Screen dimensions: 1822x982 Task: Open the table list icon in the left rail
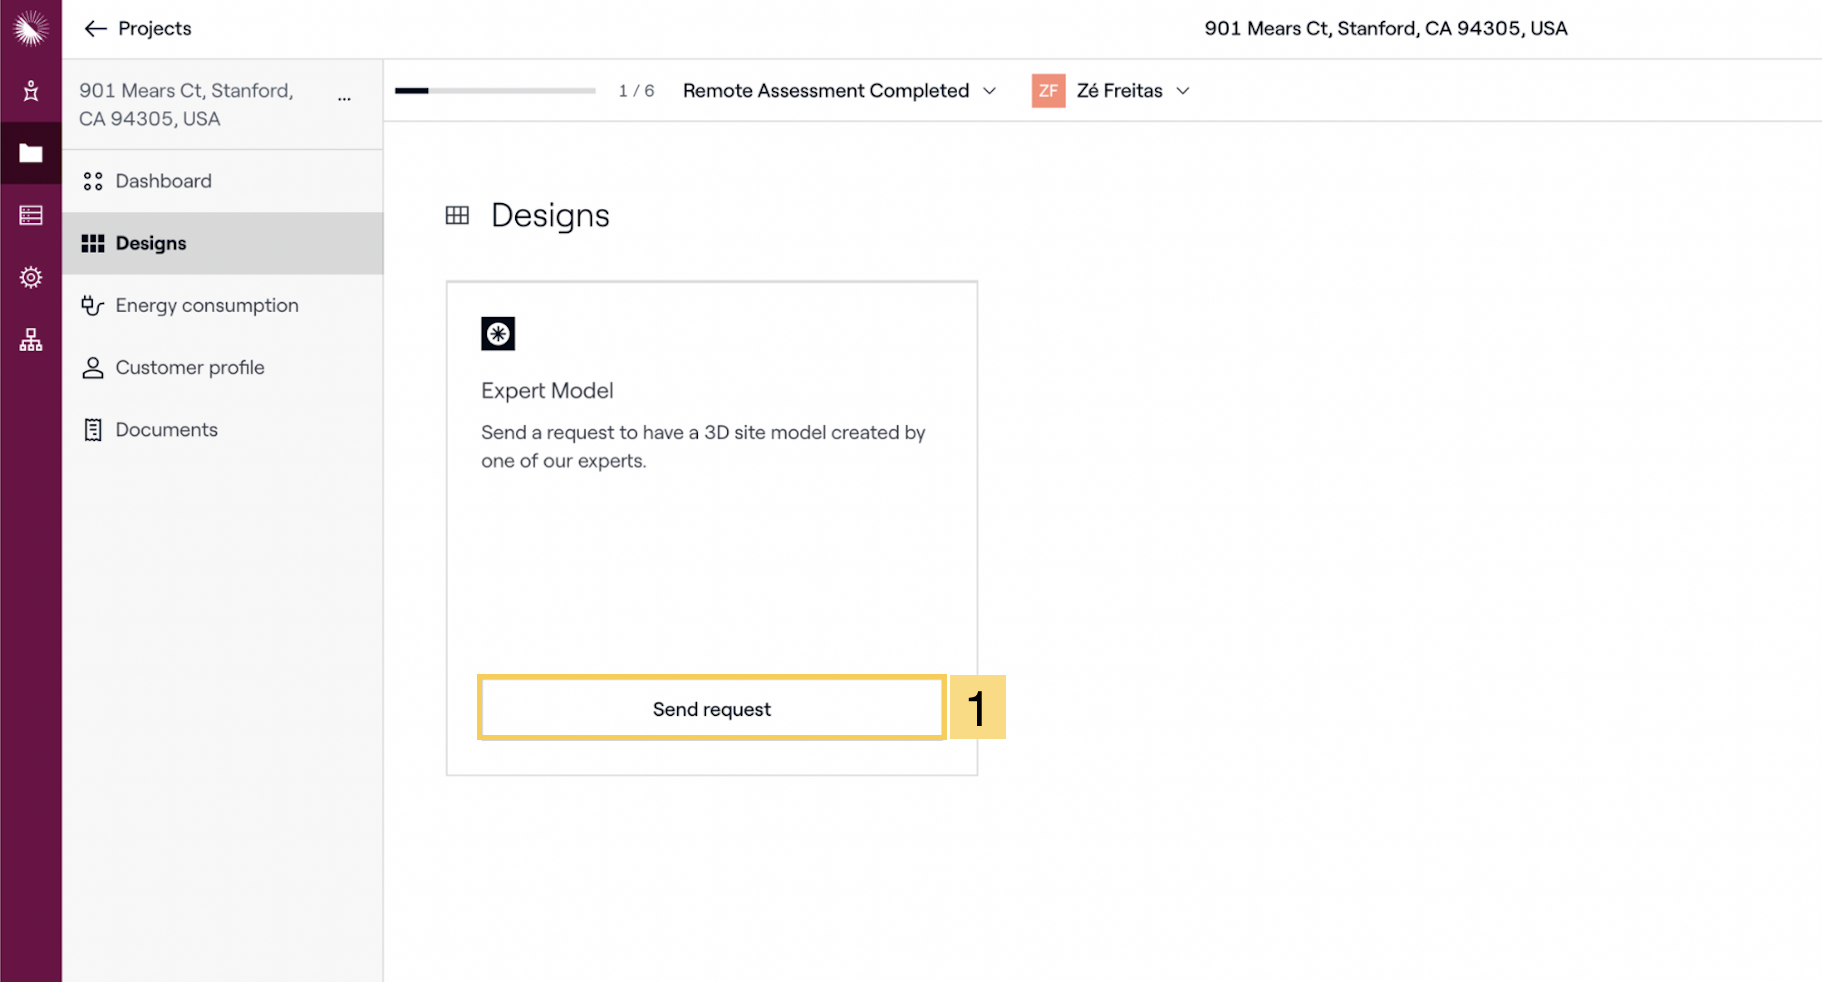coord(31,215)
